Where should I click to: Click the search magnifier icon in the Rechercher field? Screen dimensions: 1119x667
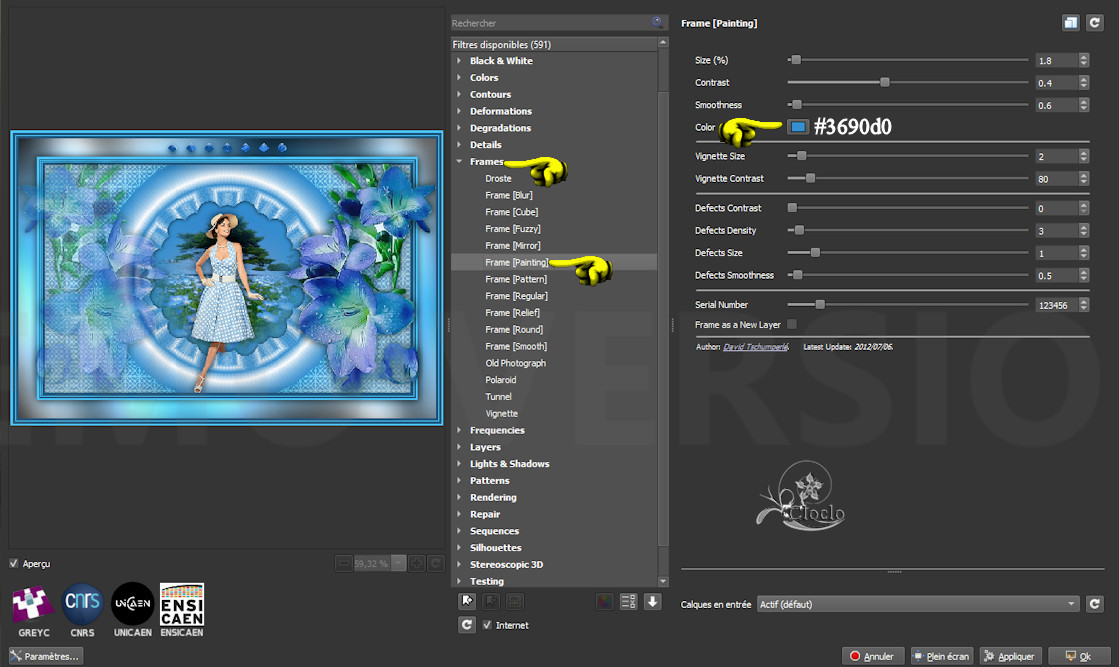[657, 22]
